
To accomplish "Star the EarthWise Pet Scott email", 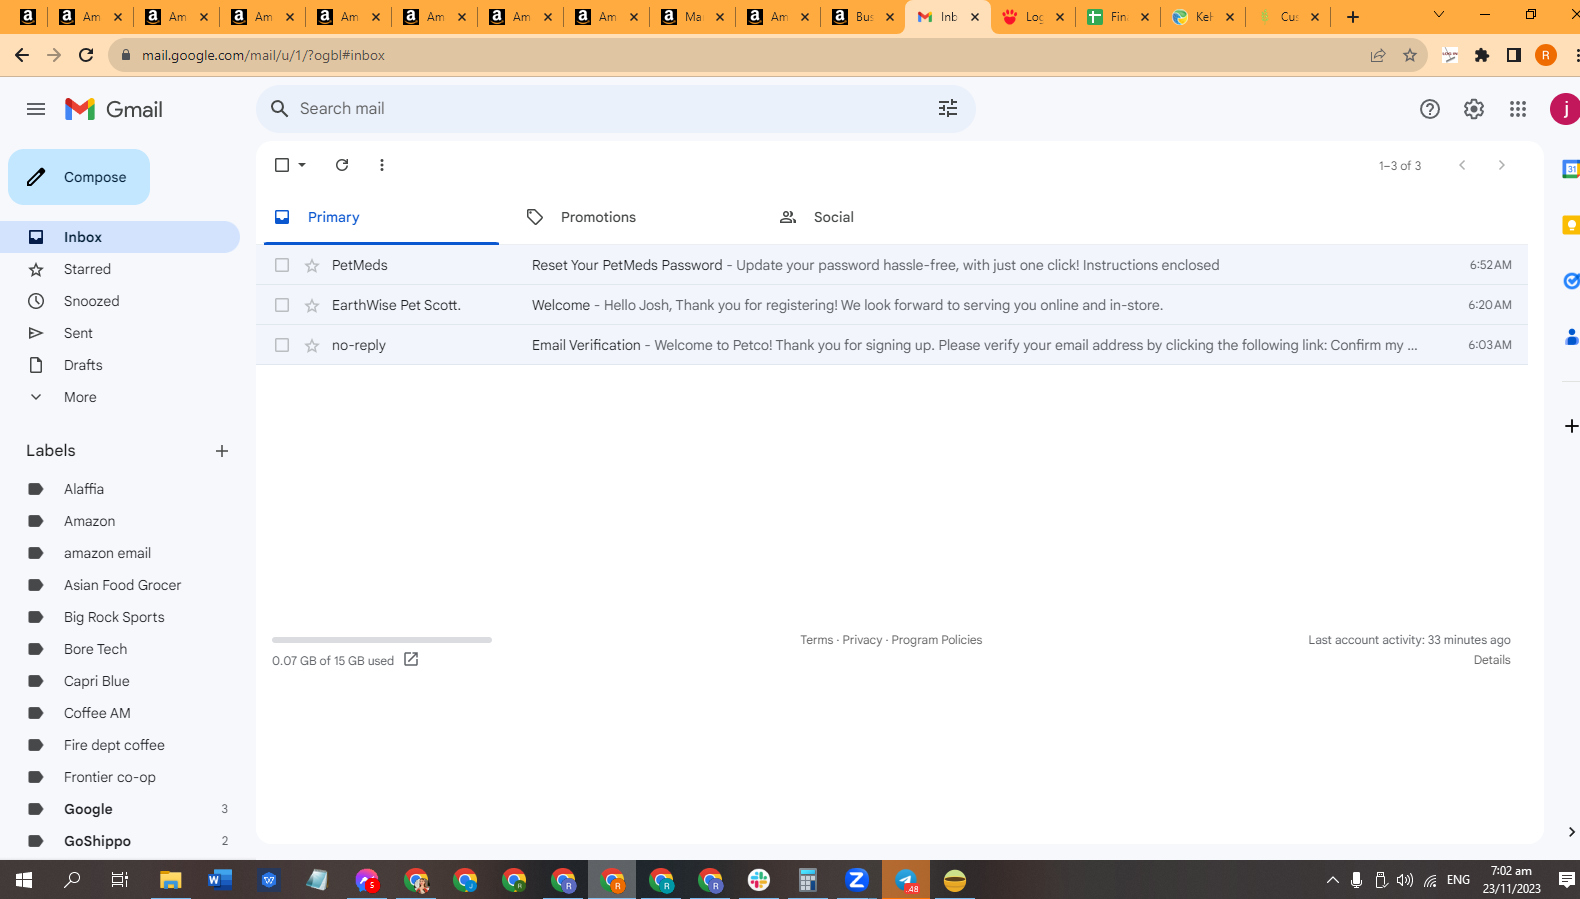I will (x=312, y=305).
